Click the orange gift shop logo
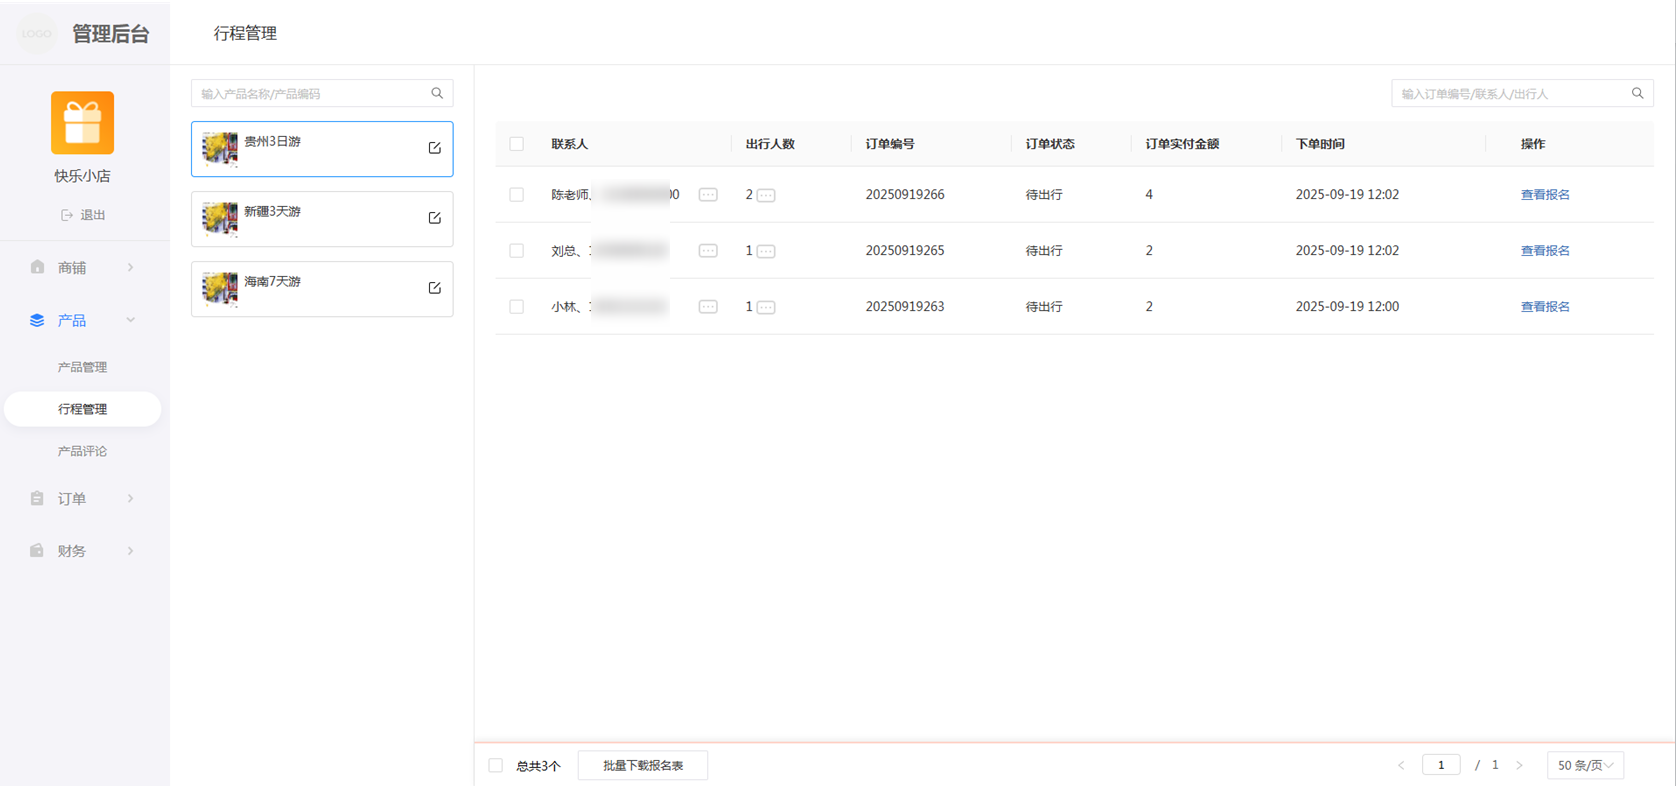The width and height of the screenshot is (1676, 786). click(x=82, y=123)
